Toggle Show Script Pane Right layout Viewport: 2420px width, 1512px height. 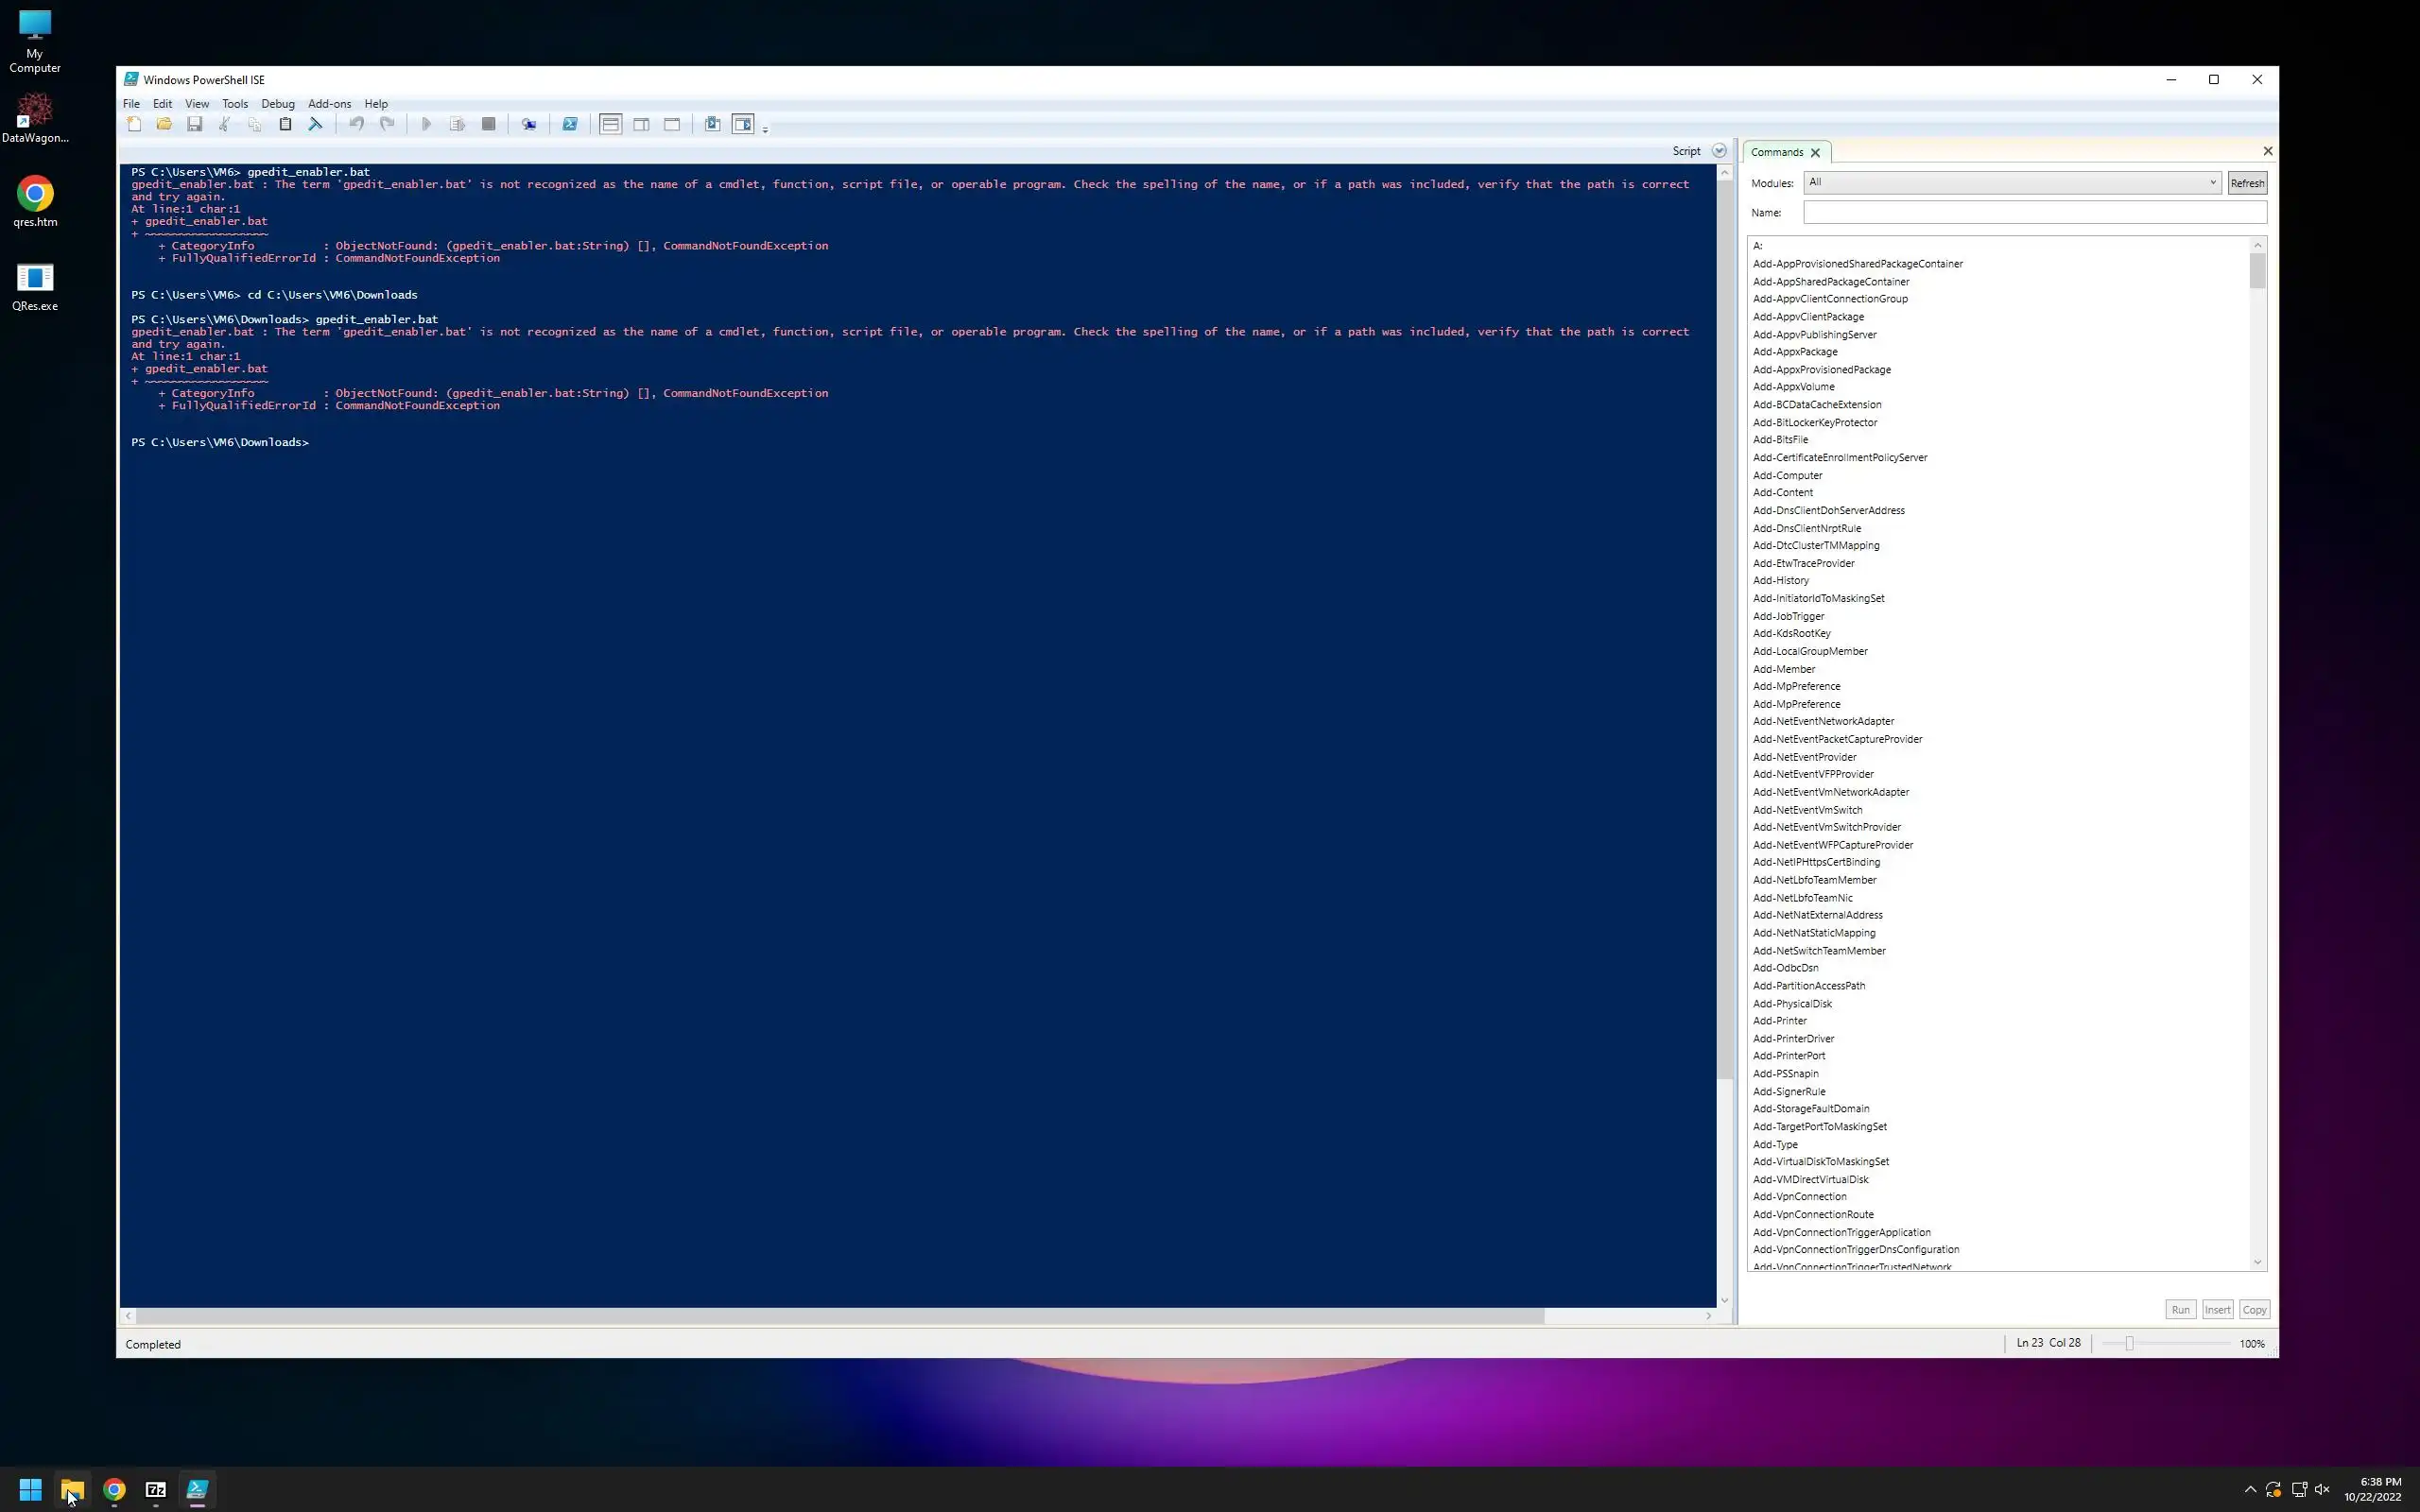pyautogui.click(x=642, y=124)
